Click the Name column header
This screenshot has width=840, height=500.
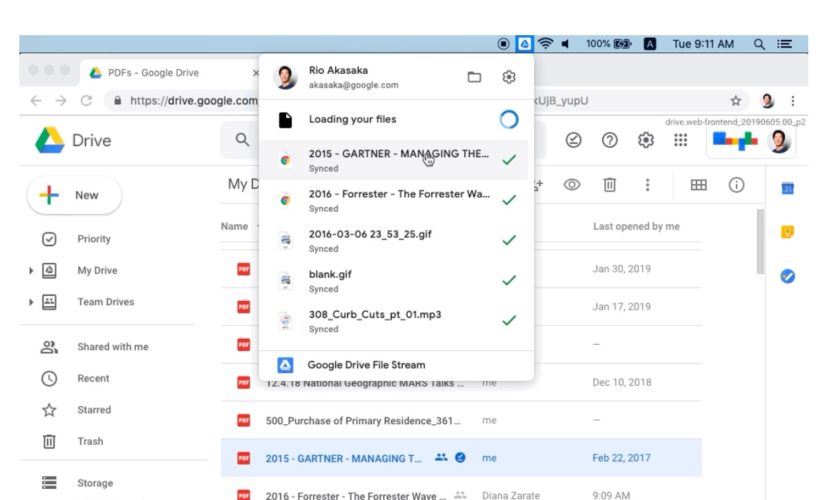[234, 227]
